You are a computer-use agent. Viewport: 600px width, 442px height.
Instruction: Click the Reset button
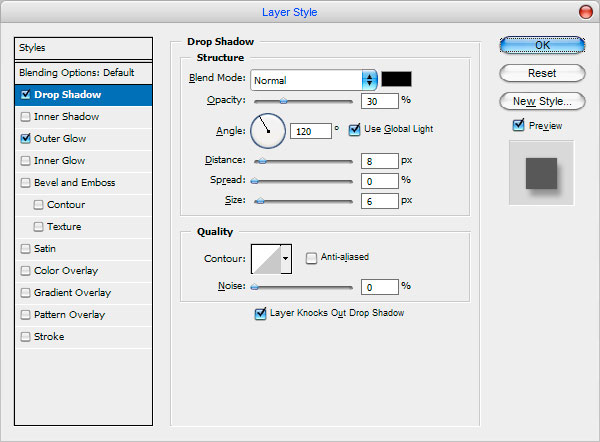542,73
